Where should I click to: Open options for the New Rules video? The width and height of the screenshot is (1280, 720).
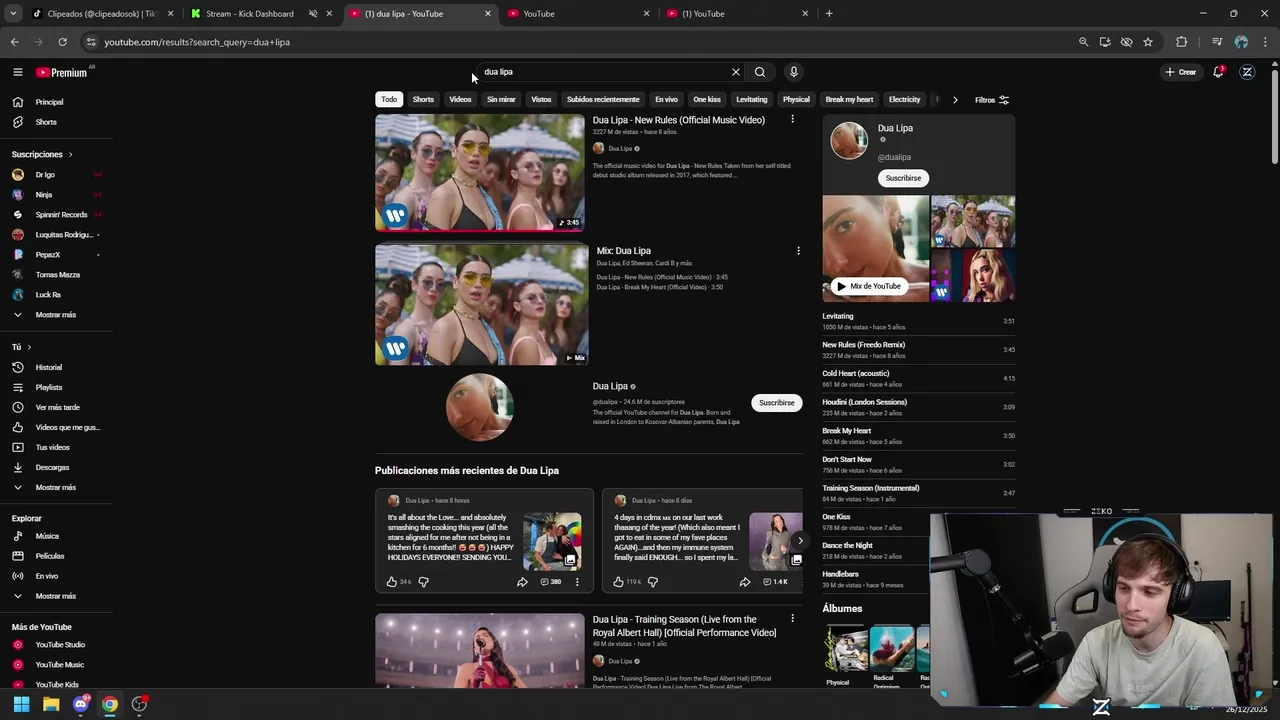pos(792,119)
